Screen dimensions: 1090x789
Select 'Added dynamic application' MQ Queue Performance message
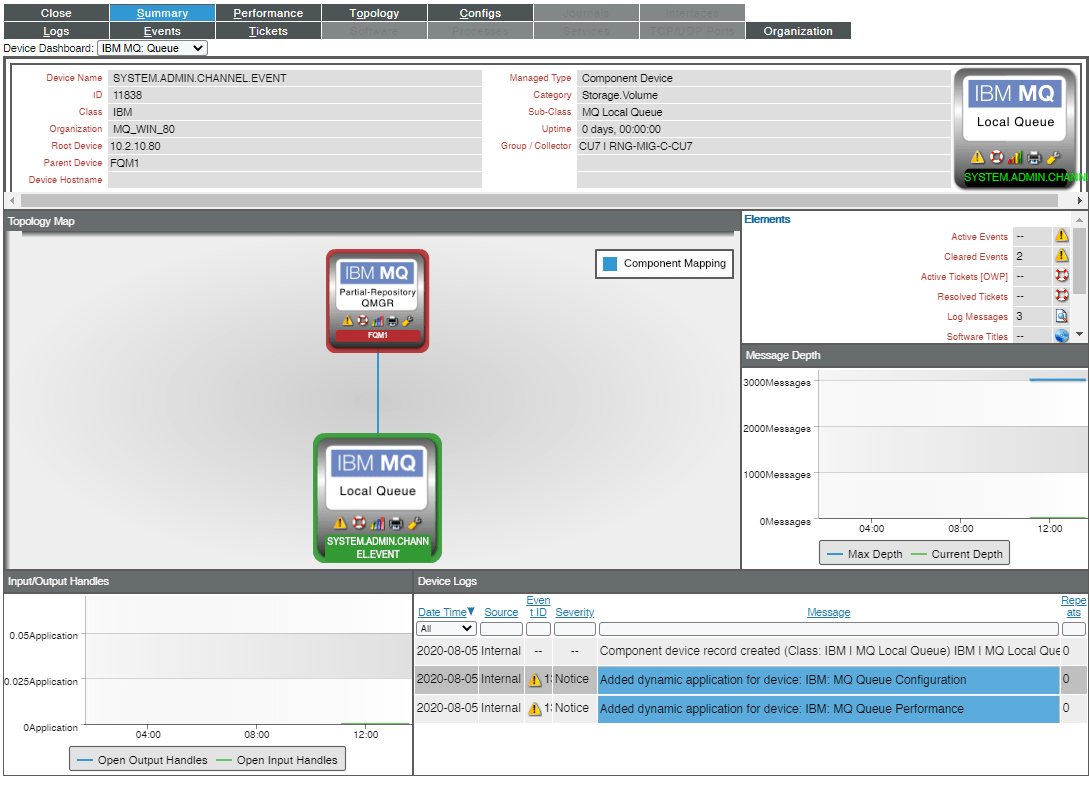(829, 709)
